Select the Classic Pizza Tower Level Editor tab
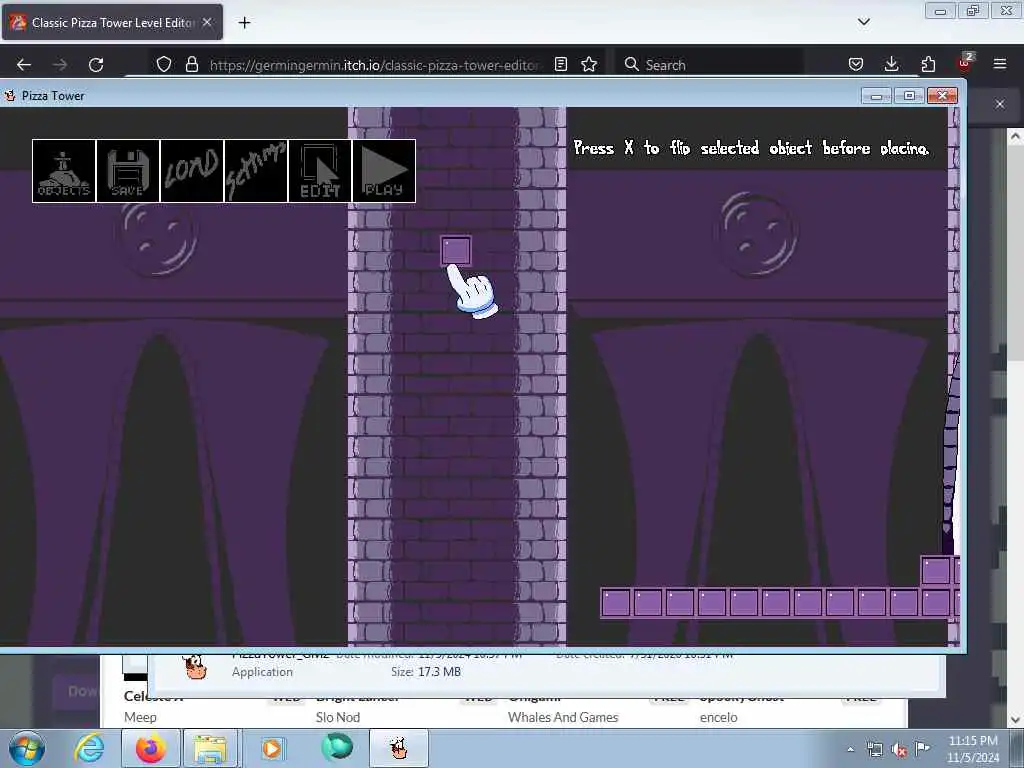Screen dimensions: 1024x768 coord(112,22)
